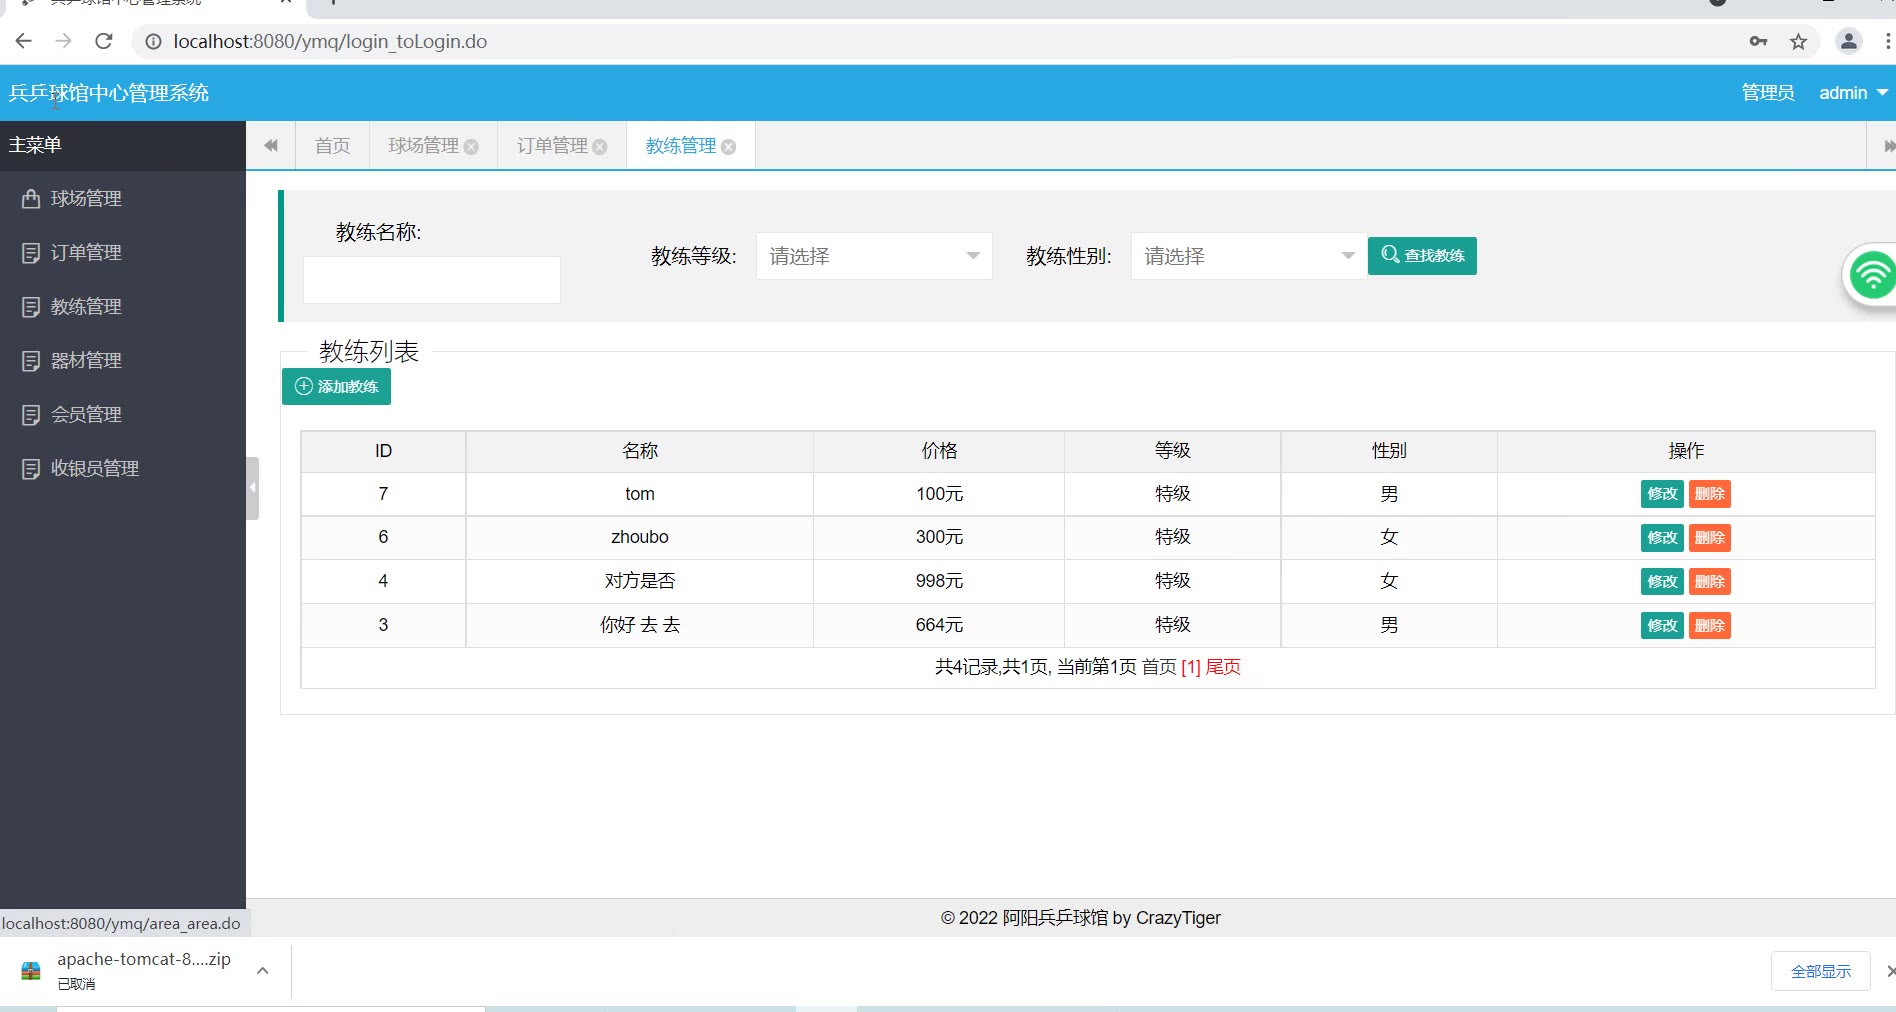Expand the apache-tomcat download options chevron

pos(262,970)
